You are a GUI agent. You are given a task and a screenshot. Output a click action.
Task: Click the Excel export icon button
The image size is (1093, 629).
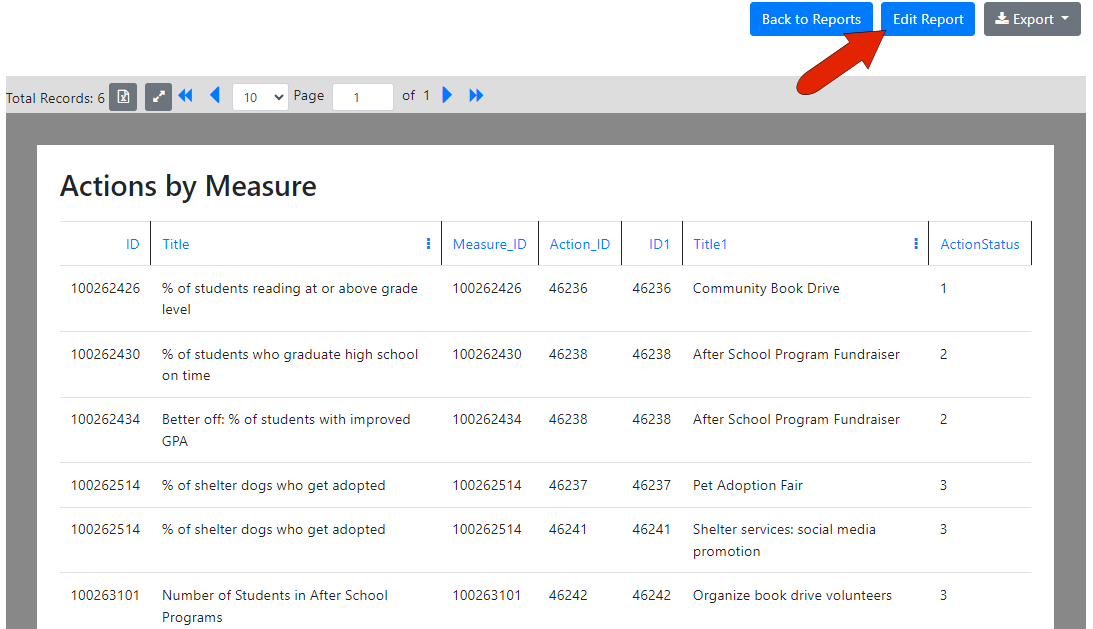click(x=123, y=96)
